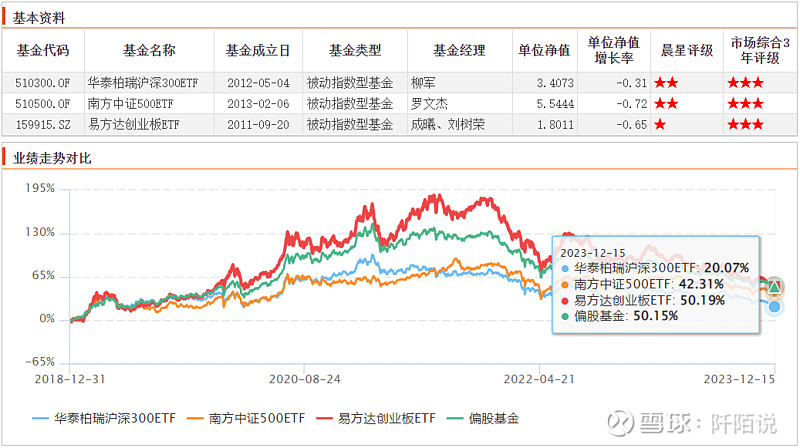
Task: Click three-star market rating in 159915.SZ row
Action: tap(745, 125)
